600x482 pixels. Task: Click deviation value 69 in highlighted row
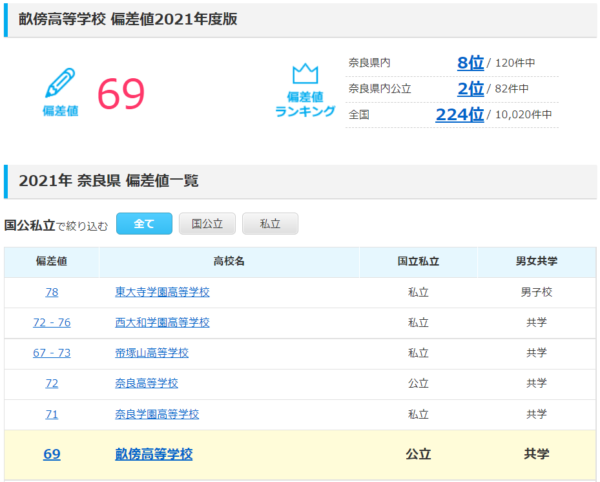pyautogui.click(x=52, y=454)
